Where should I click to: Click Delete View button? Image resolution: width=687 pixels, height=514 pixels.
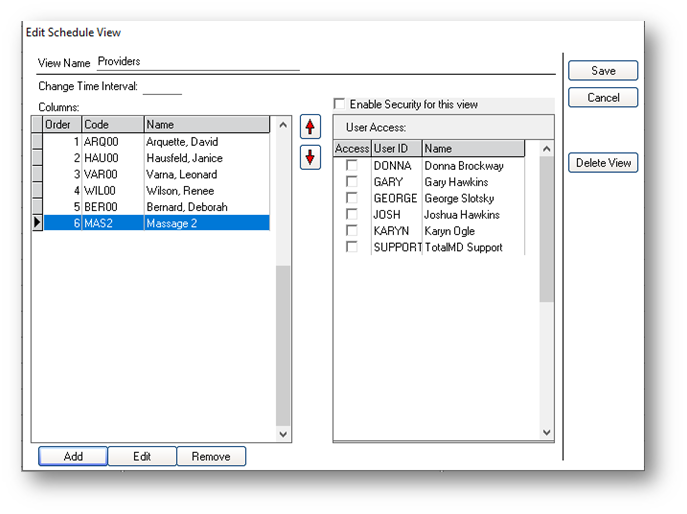[x=603, y=163]
